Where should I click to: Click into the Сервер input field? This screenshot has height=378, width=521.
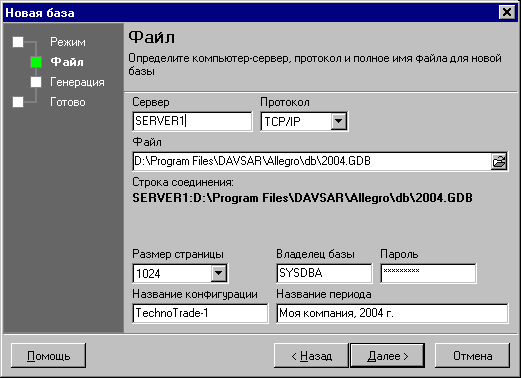point(192,121)
